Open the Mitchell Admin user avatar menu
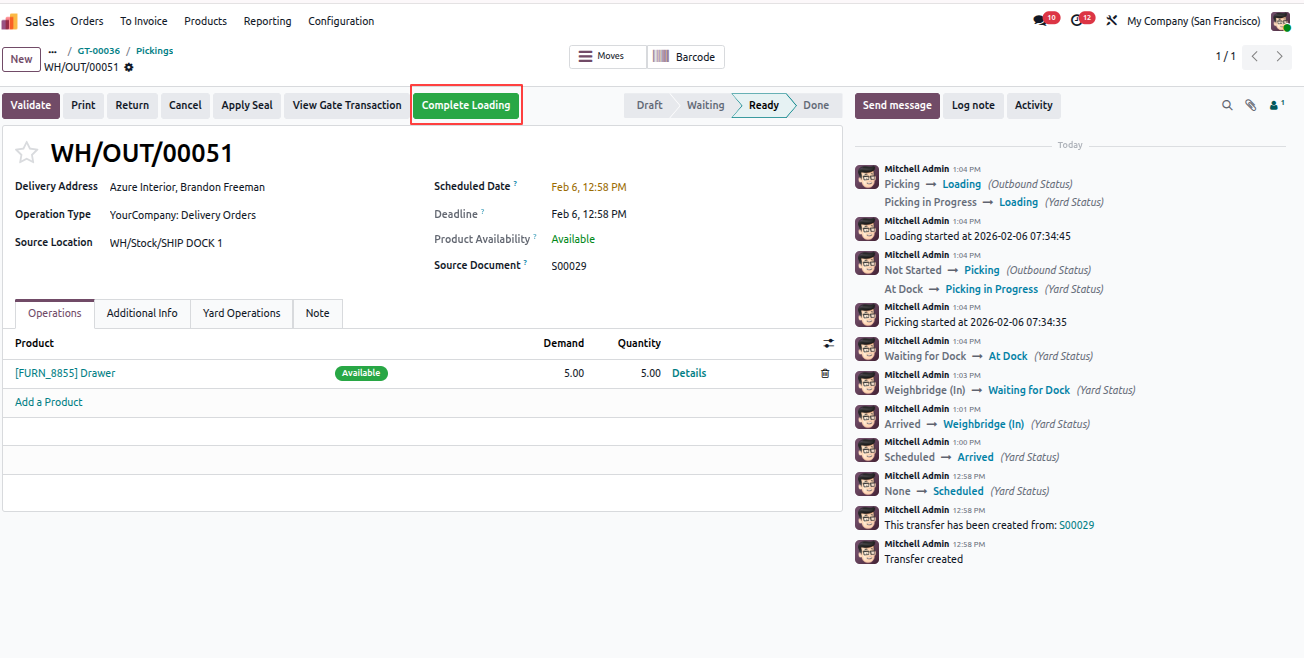The width and height of the screenshot is (1304, 658). click(1280, 21)
